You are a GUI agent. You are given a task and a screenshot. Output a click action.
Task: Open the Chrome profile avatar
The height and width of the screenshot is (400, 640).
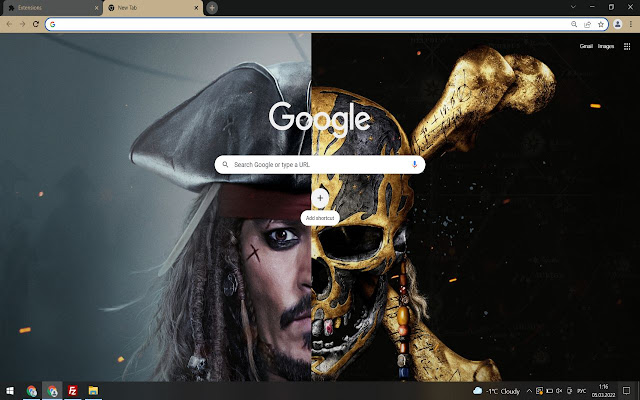pyautogui.click(x=617, y=24)
